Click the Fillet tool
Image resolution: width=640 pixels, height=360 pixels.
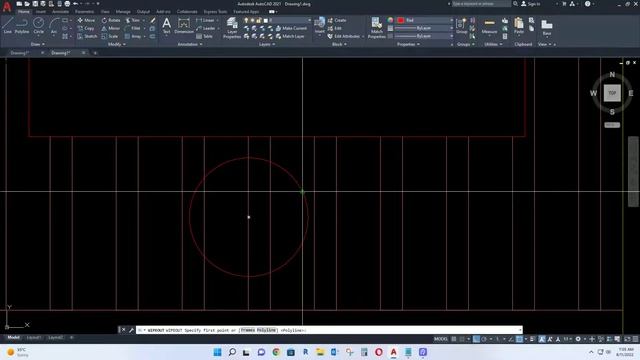133,28
